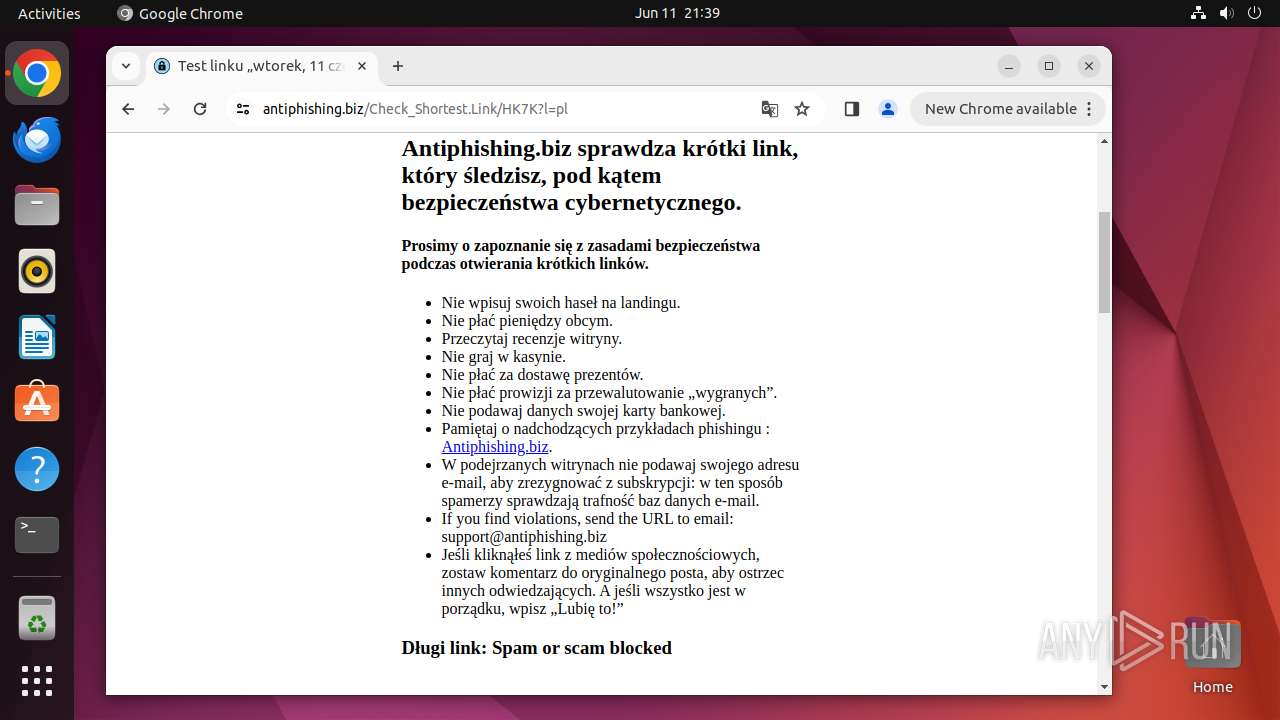This screenshot has width=1280, height=720.
Task: Reload the current page
Action: (200, 109)
